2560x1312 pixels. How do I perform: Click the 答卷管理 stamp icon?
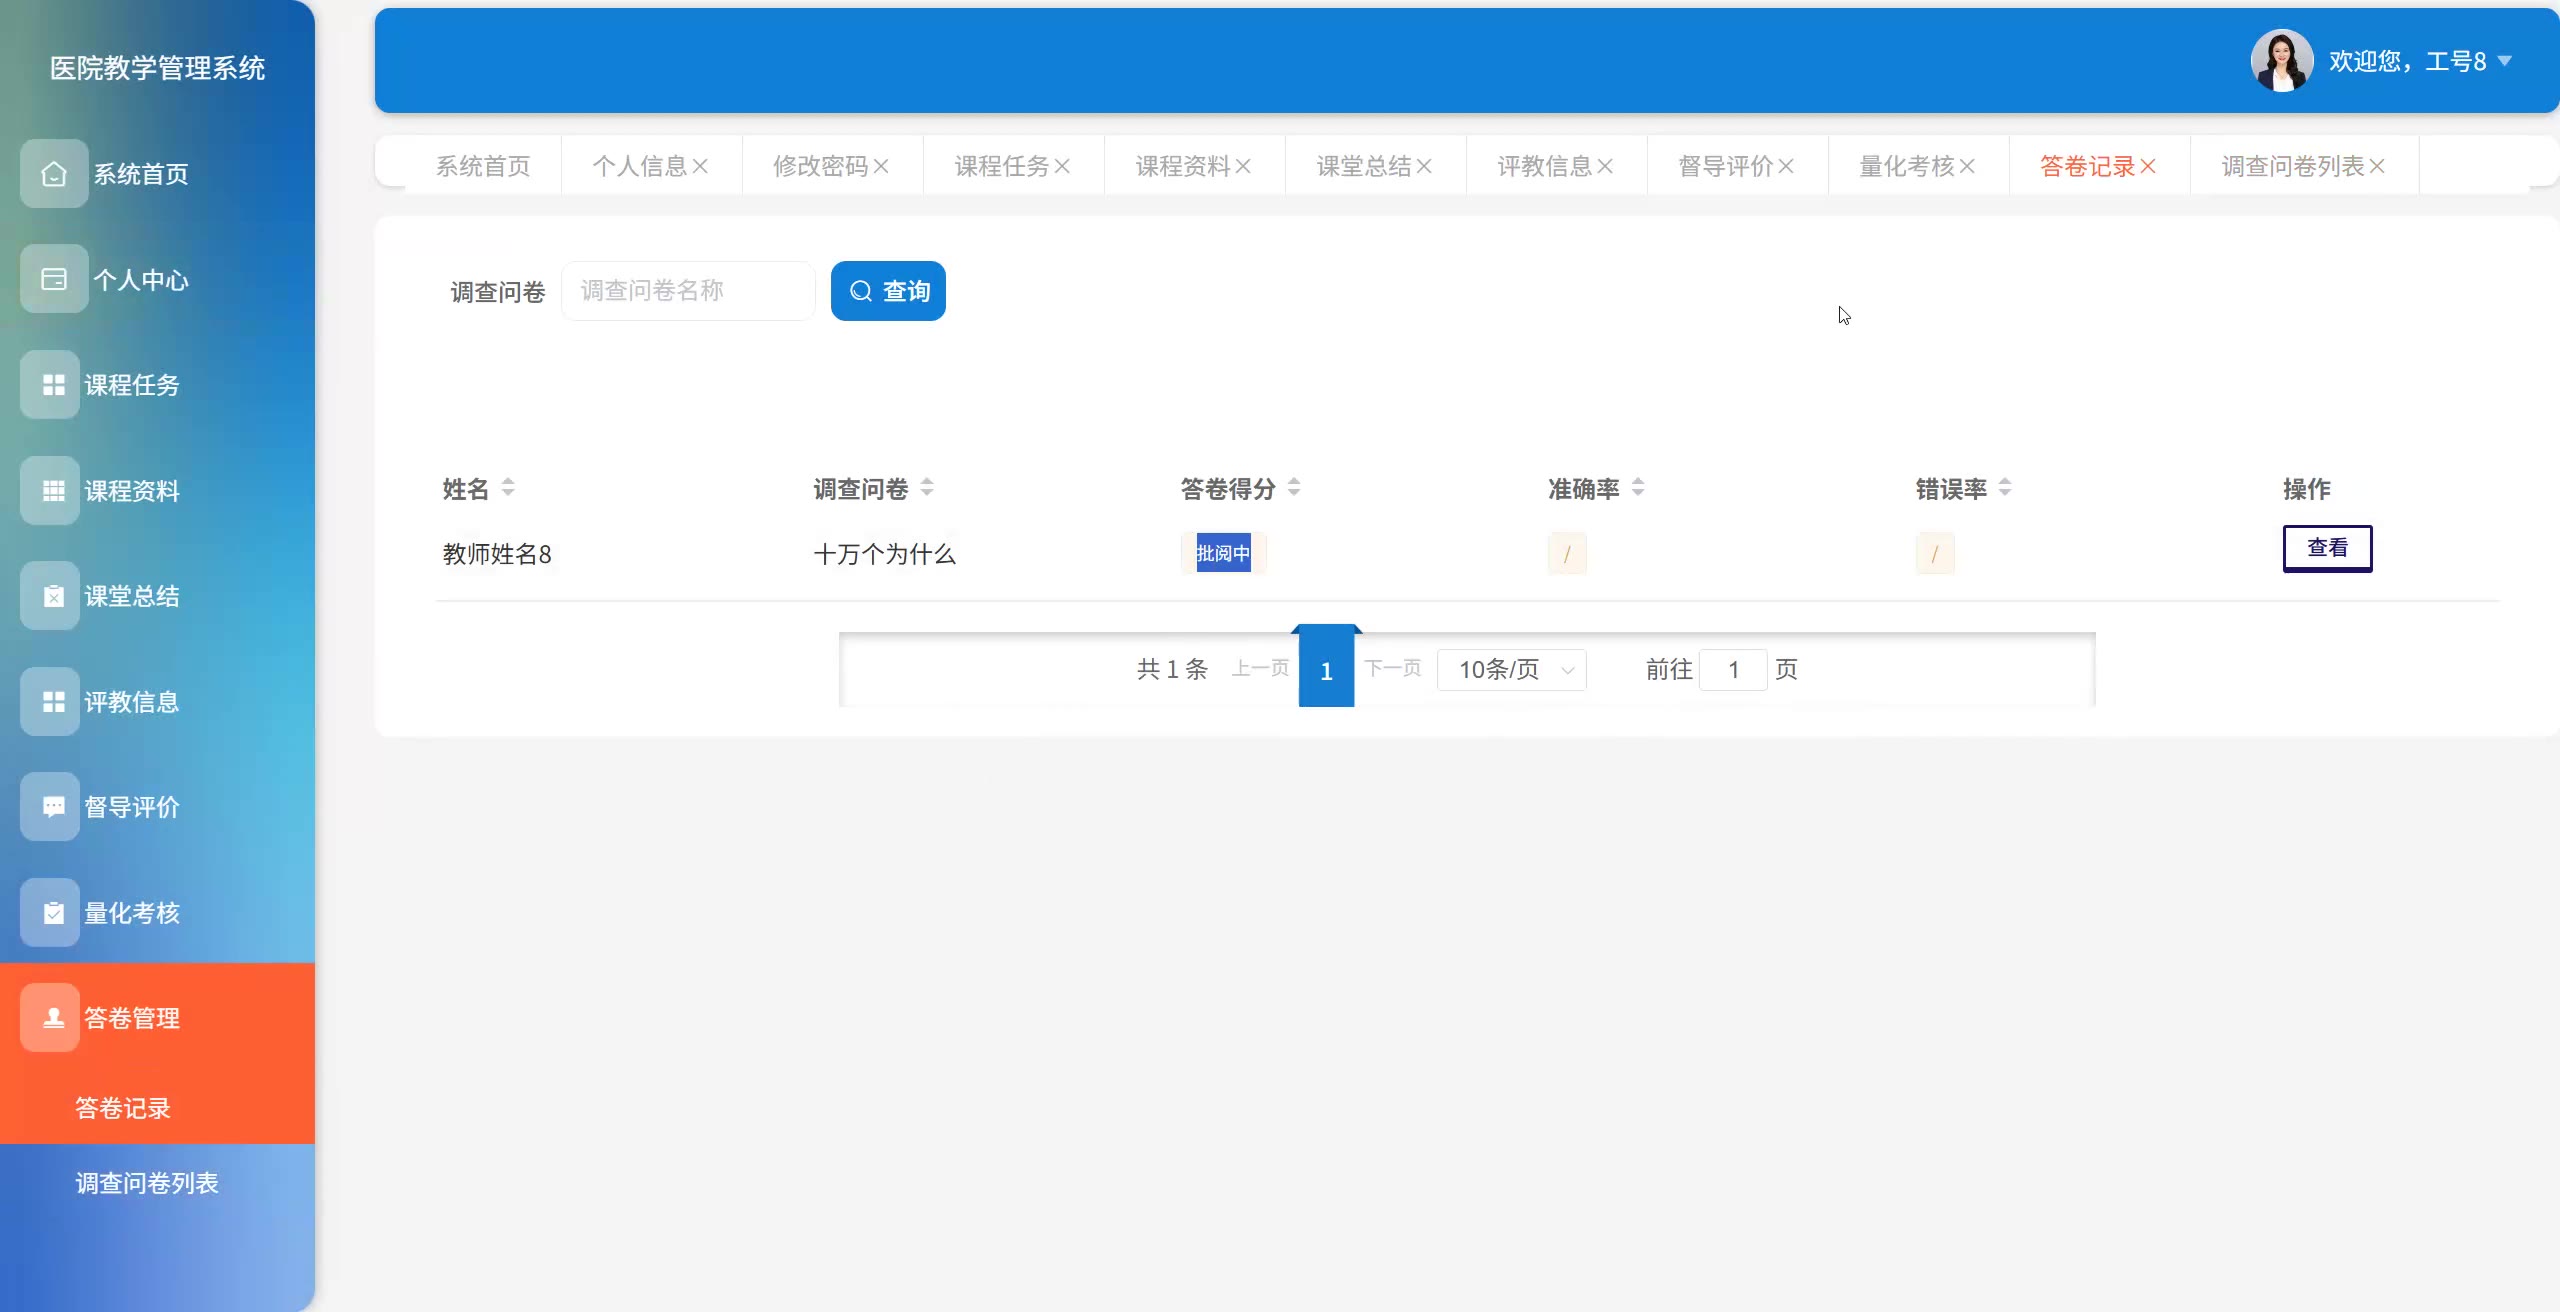point(54,1018)
